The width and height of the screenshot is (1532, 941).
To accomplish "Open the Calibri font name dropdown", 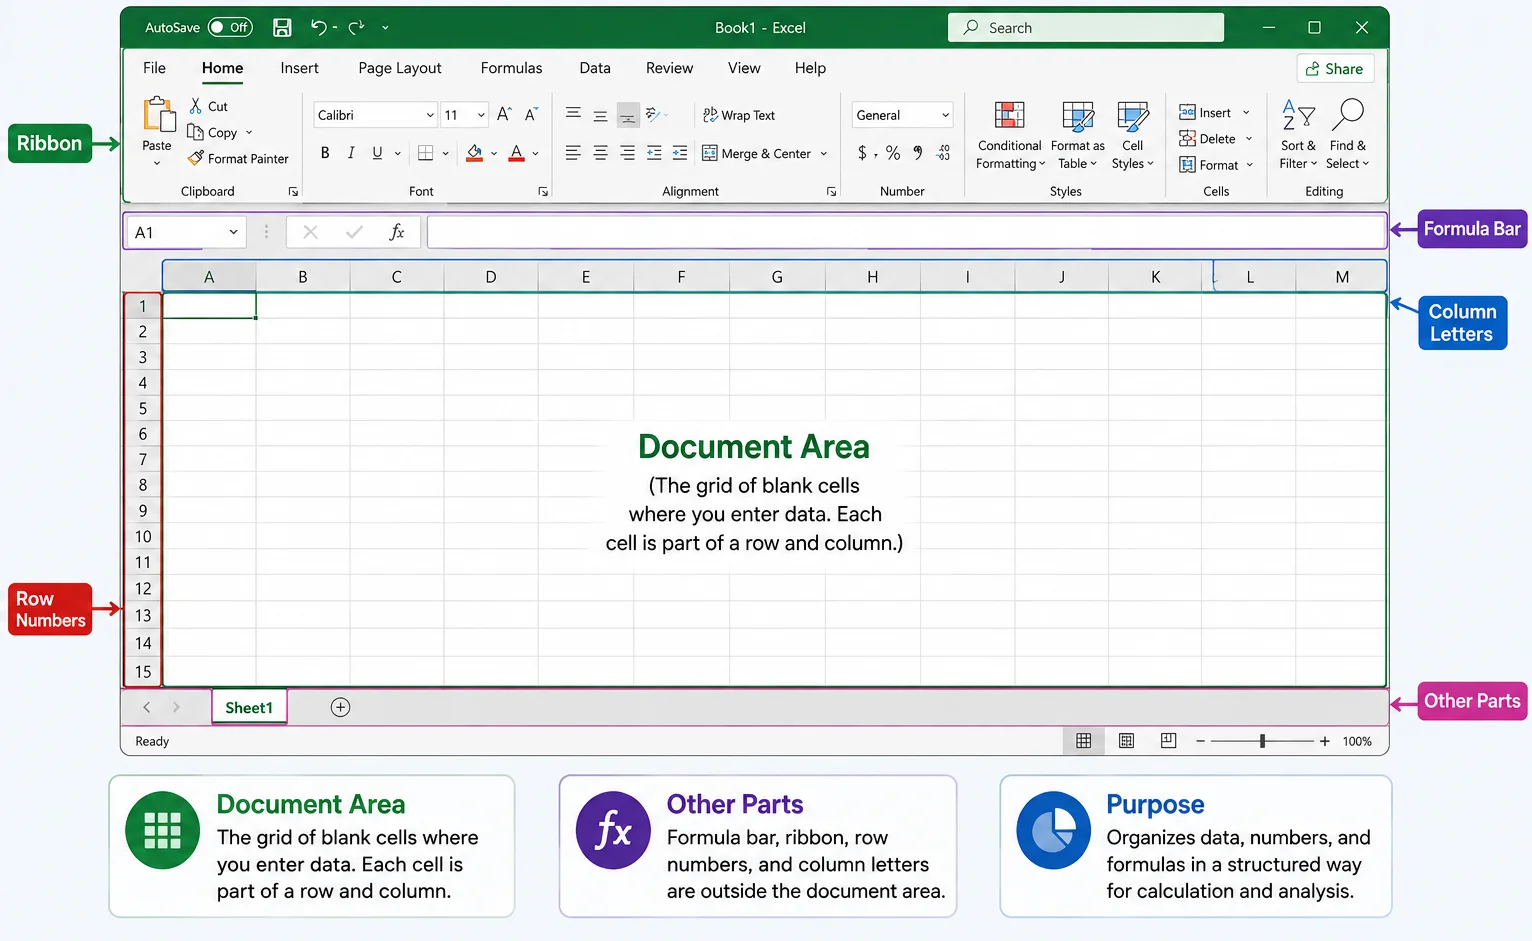I will click(x=430, y=115).
